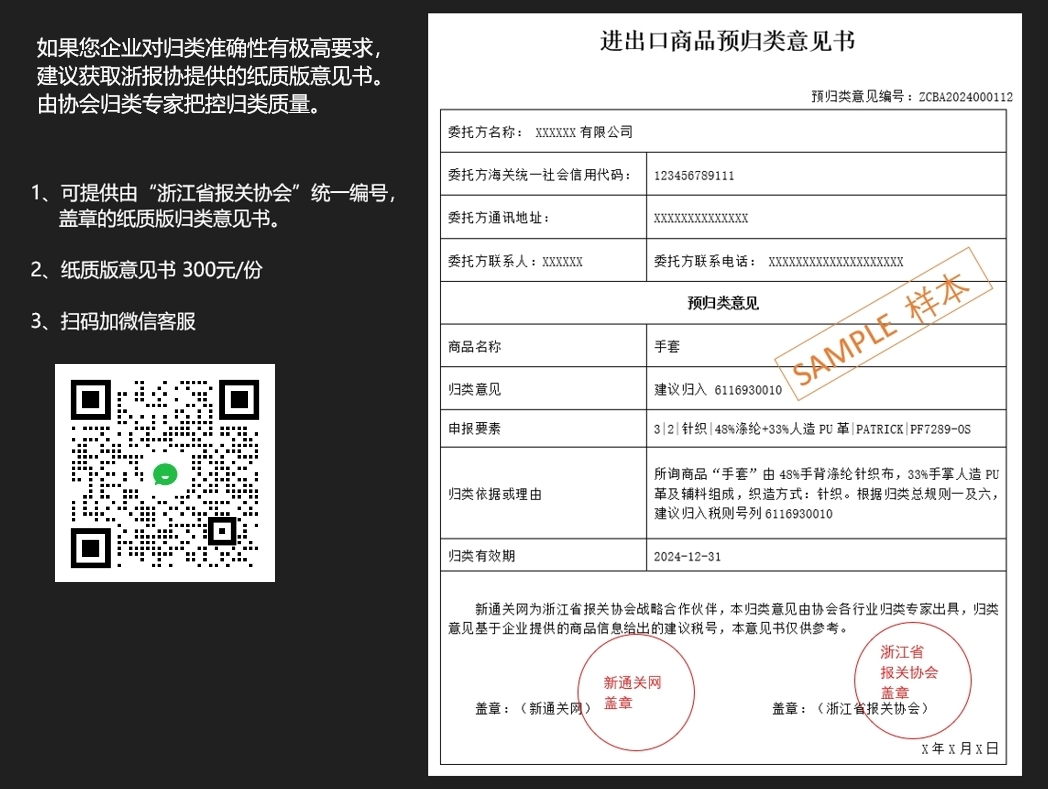Click the intro paragraph about 归类准确性
Screen dimensions: 1048x789
click(x=211, y=76)
